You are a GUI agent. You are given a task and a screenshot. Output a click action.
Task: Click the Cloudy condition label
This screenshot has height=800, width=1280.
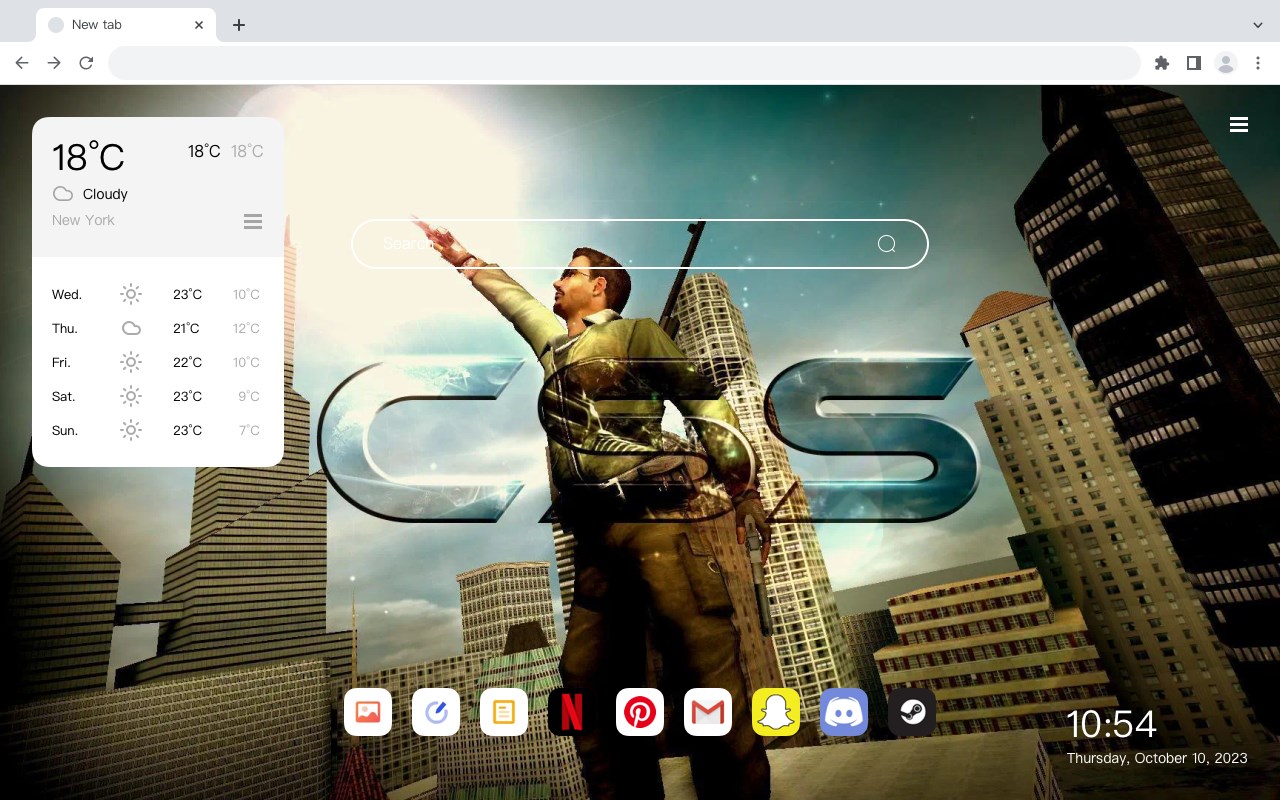coord(105,194)
